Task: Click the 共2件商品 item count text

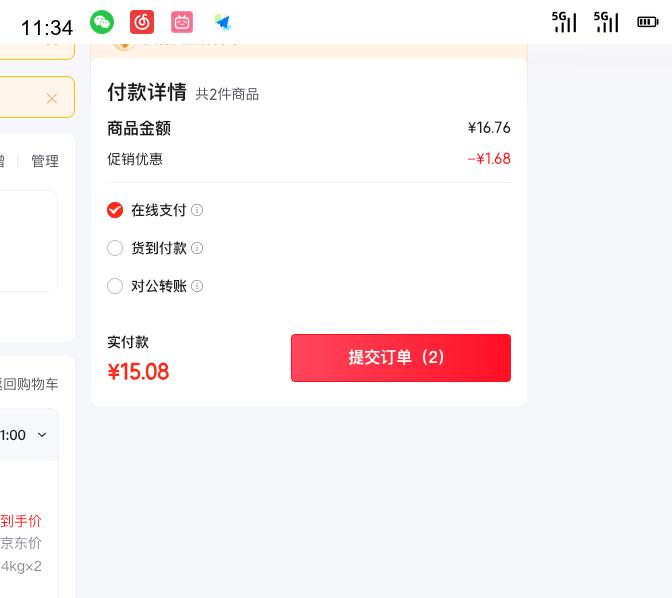Action: pyautogui.click(x=227, y=94)
